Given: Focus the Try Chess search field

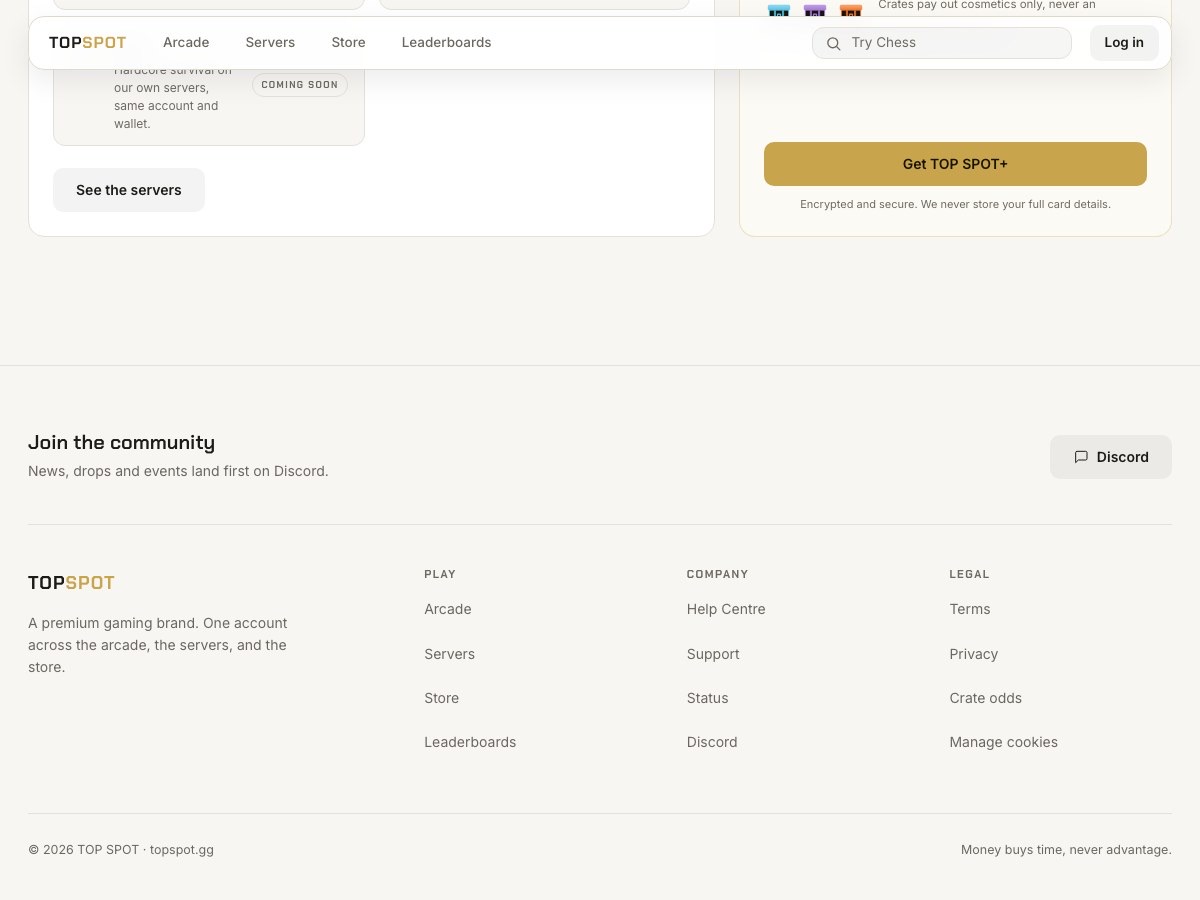Looking at the screenshot, I should click(x=942, y=43).
